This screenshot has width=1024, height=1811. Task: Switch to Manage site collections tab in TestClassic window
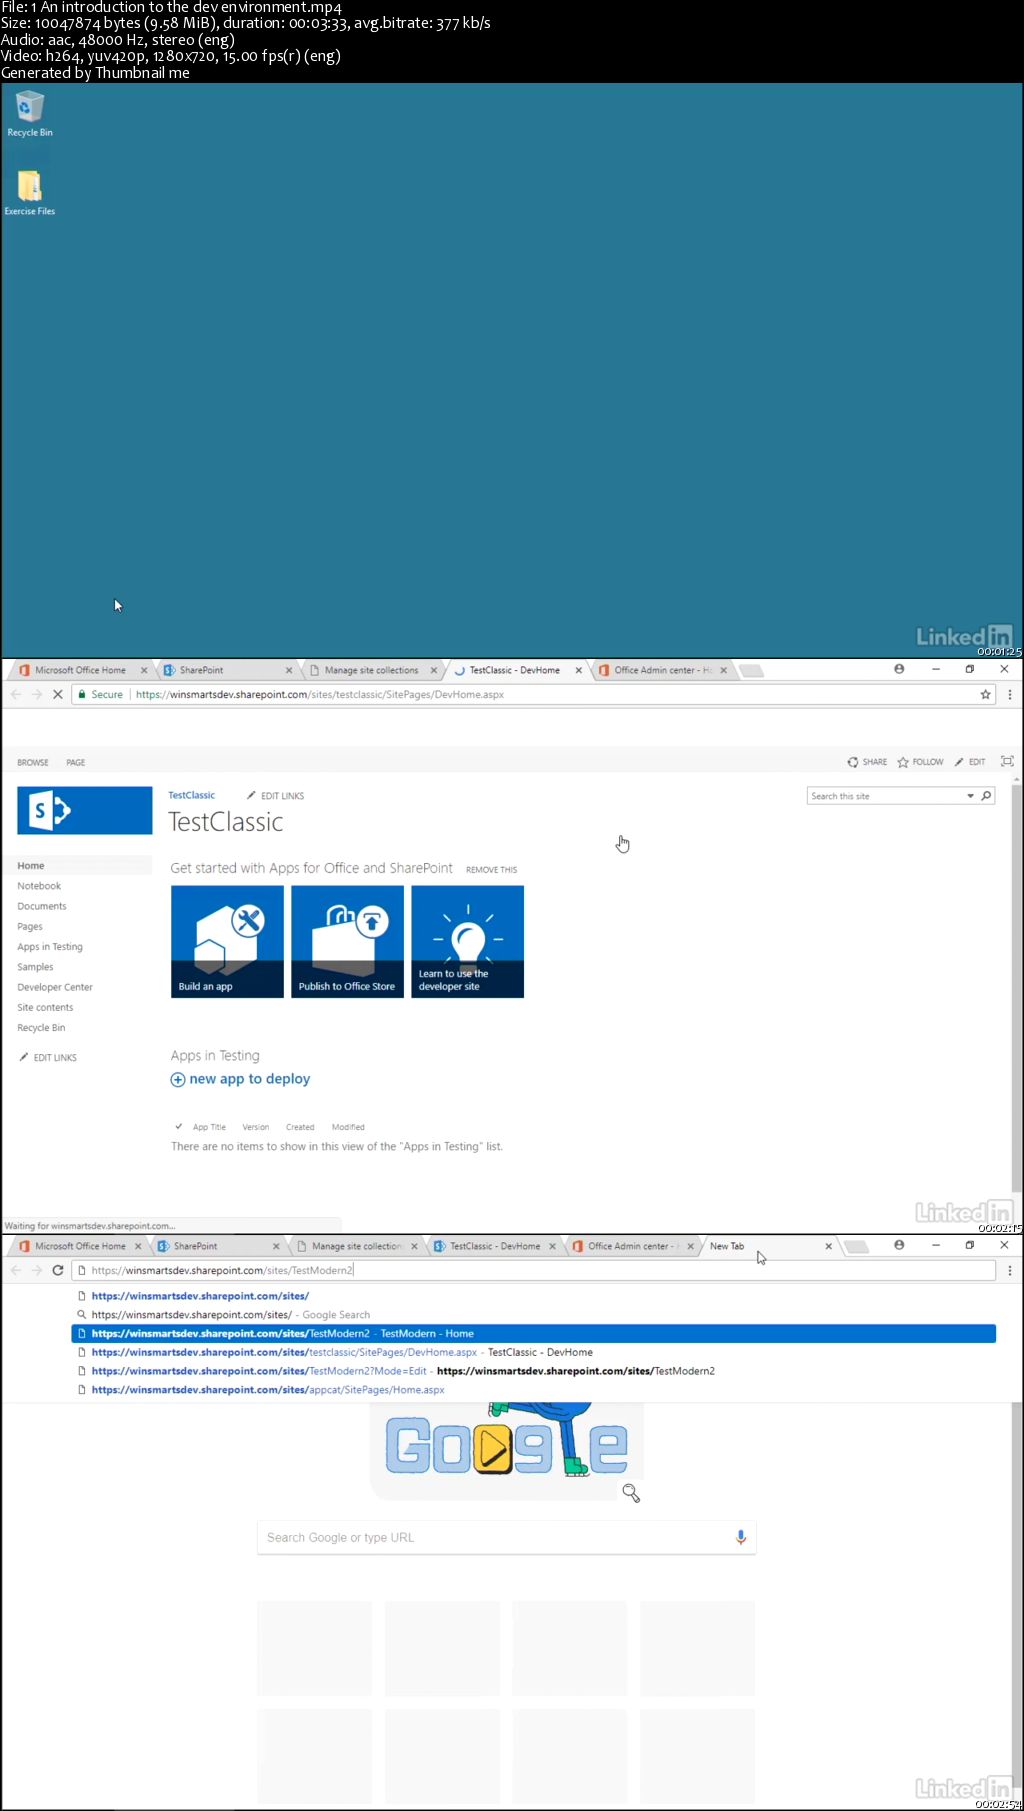(371, 670)
